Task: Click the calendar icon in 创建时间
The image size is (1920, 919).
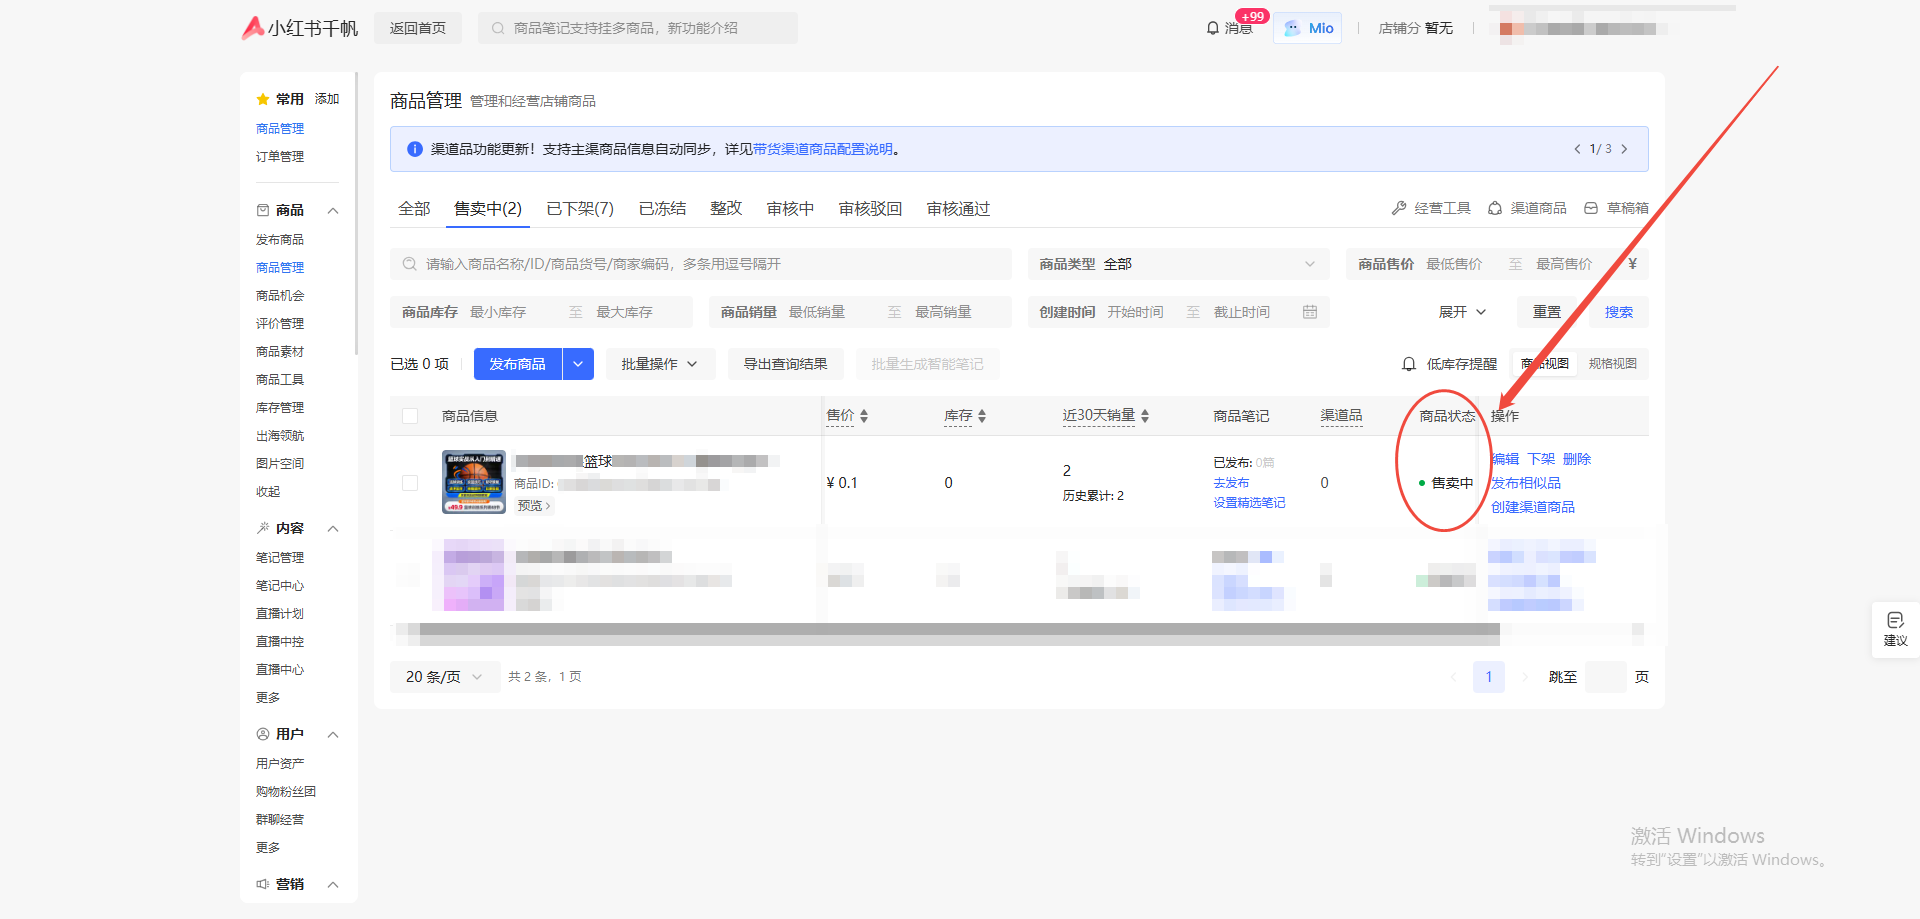Action: [1310, 312]
